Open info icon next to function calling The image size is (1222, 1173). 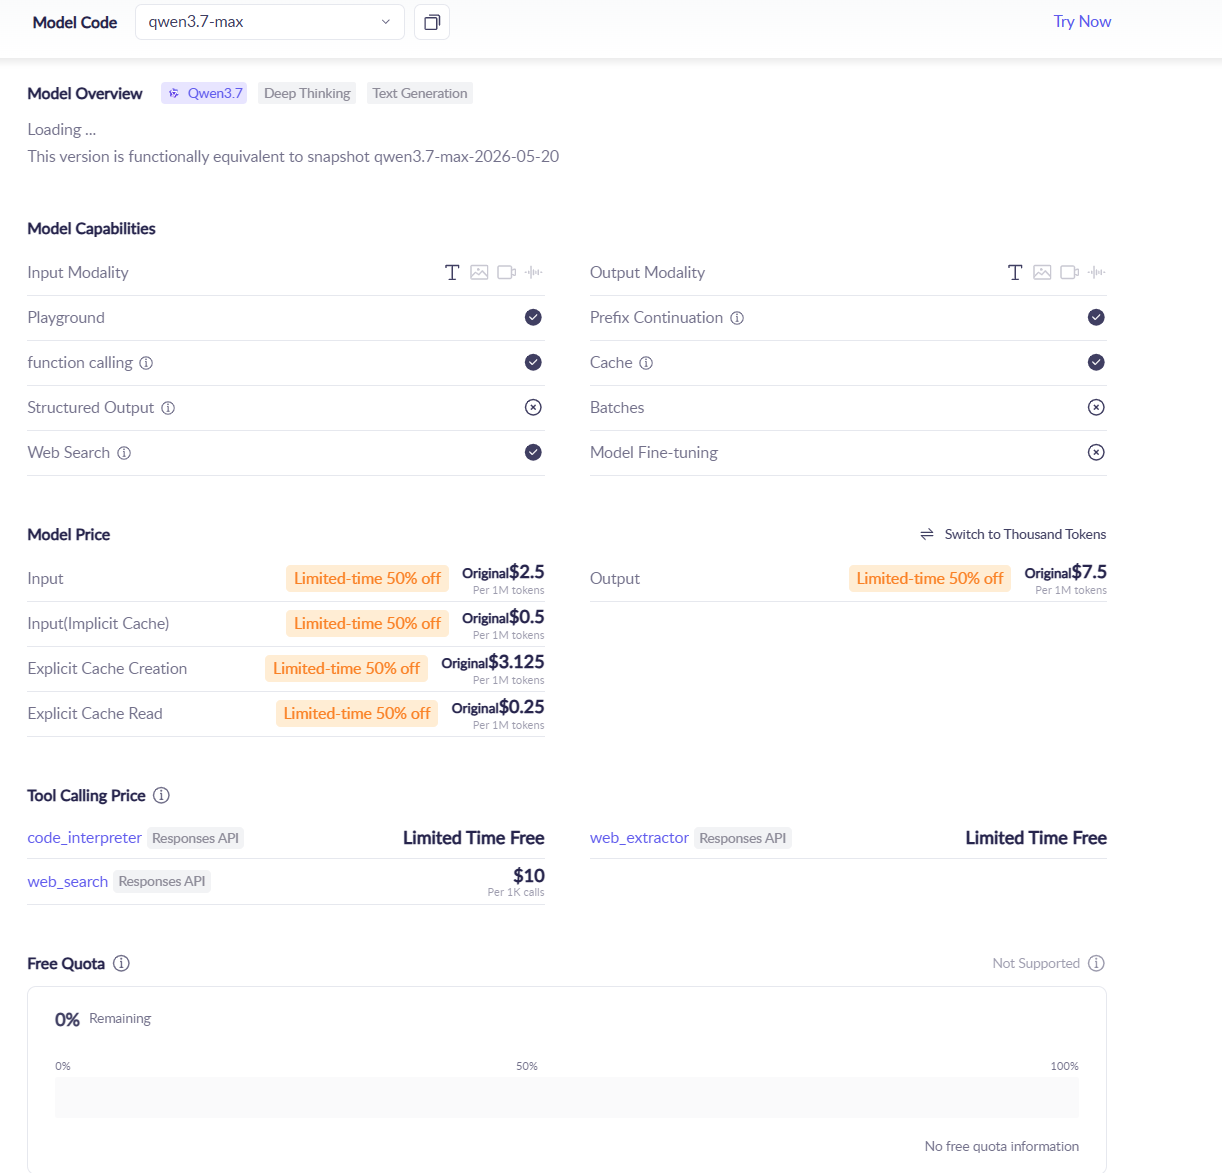coord(146,363)
